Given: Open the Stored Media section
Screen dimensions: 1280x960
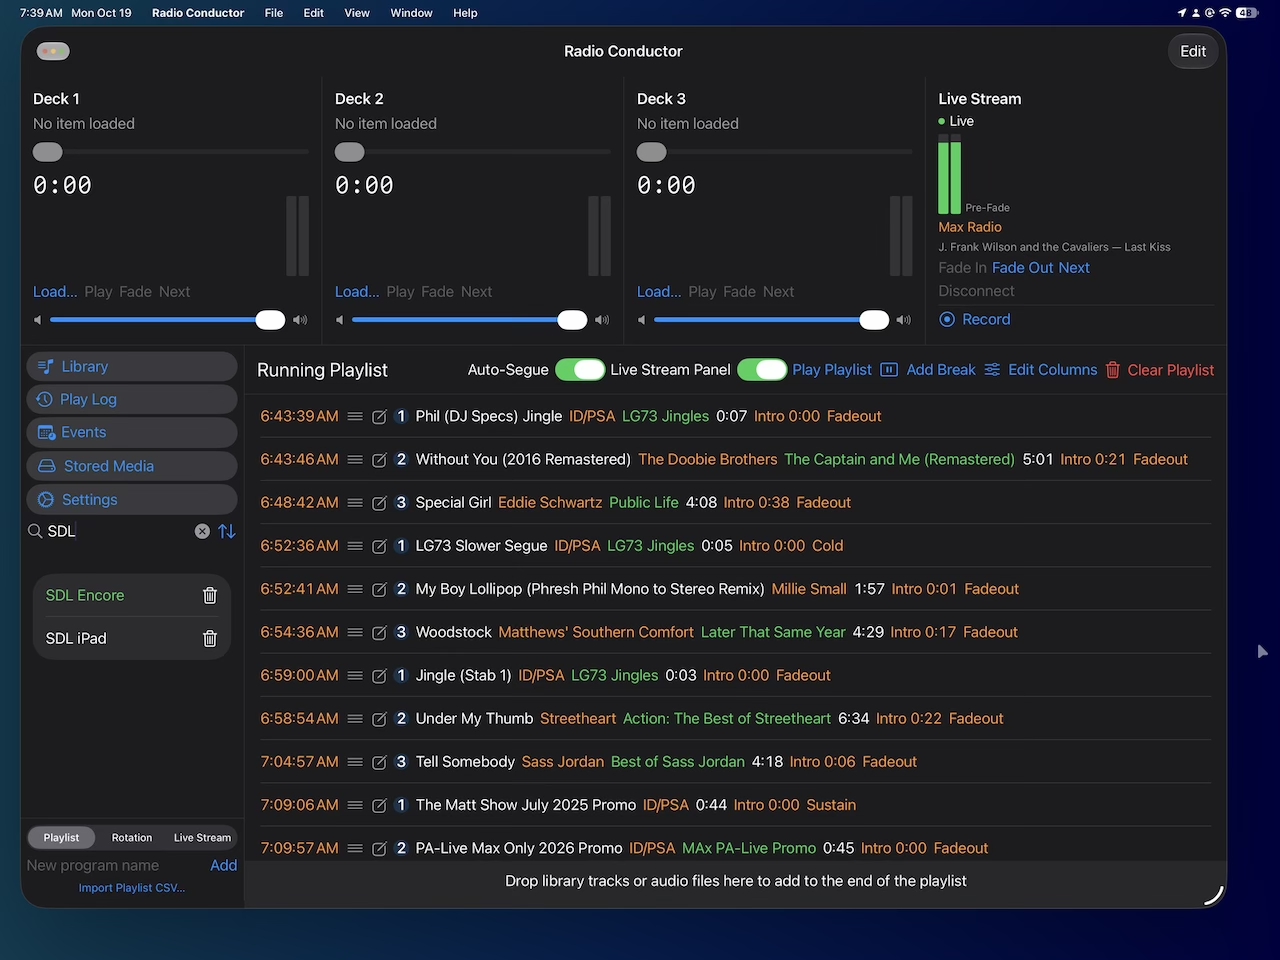Looking at the screenshot, I should point(132,466).
